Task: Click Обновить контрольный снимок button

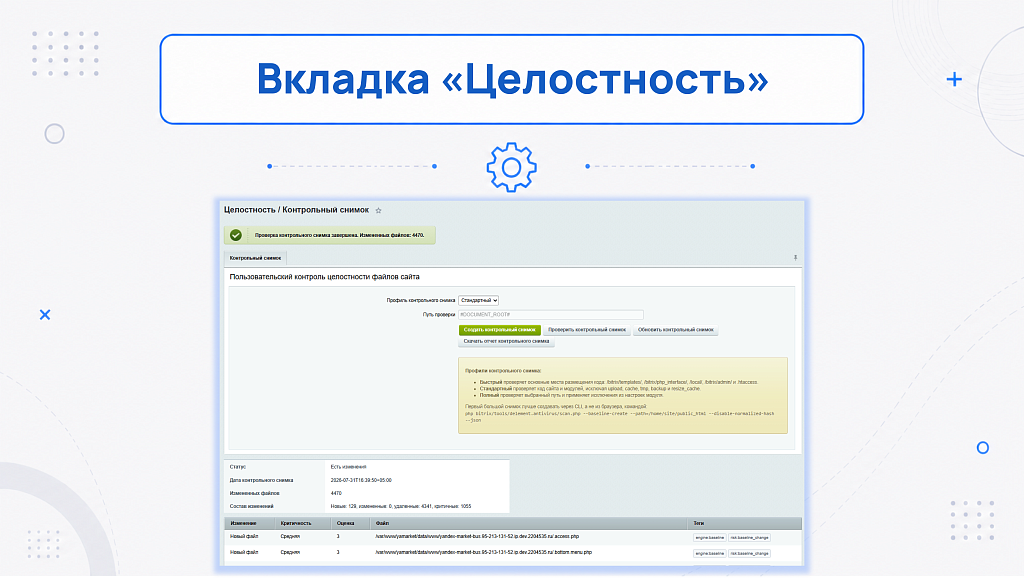Action: pyautogui.click(x=675, y=330)
